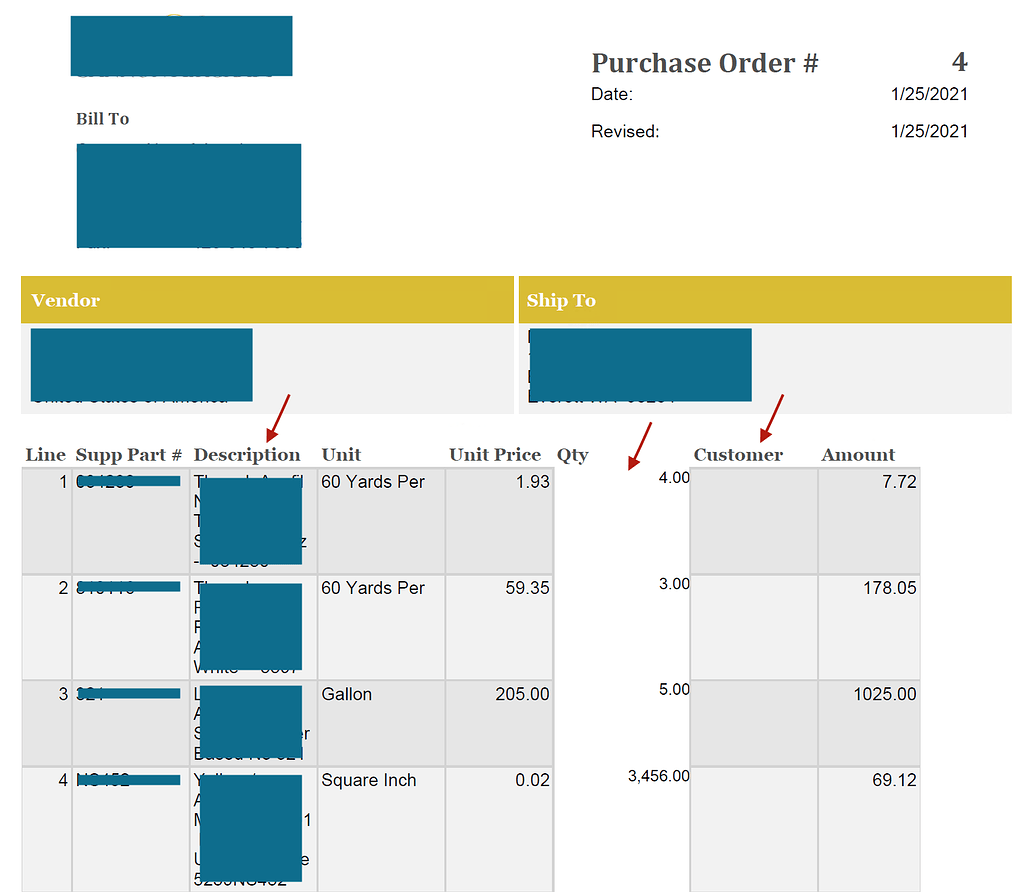Screen dimensions: 1024x892
Task: Click the Description column header
Action: coord(247,454)
